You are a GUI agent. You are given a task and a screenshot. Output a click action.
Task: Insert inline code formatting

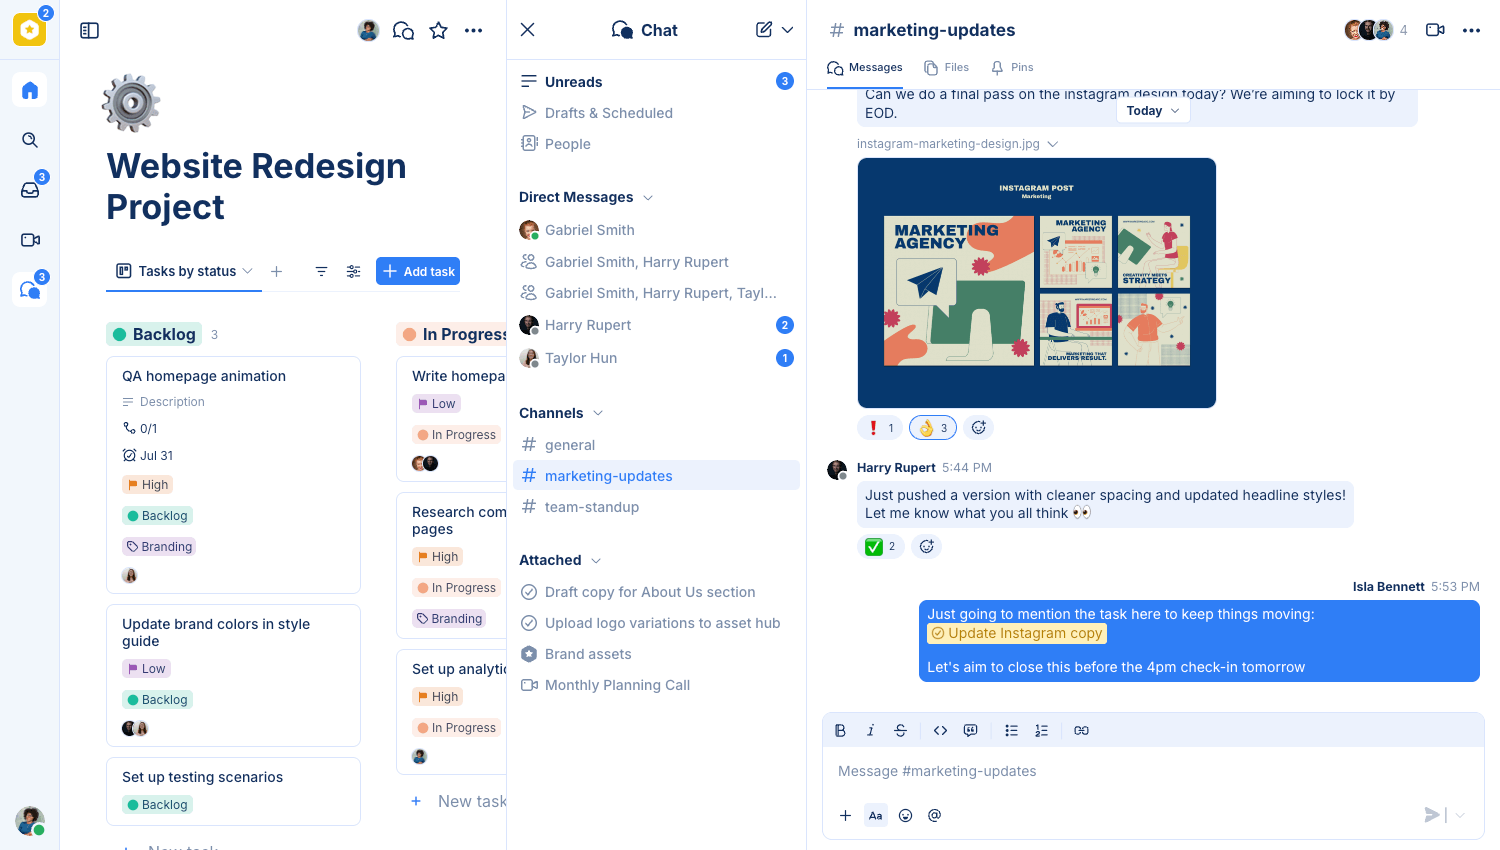click(940, 731)
